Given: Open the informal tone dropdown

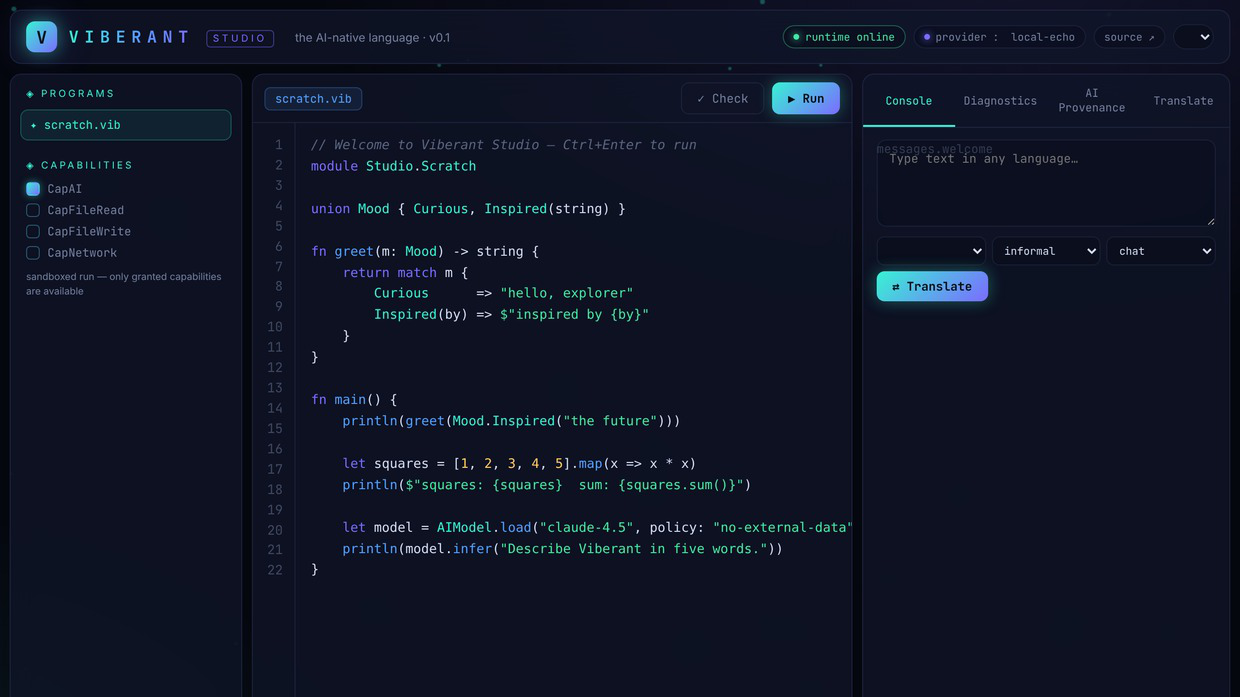Looking at the screenshot, I should (x=1046, y=251).
